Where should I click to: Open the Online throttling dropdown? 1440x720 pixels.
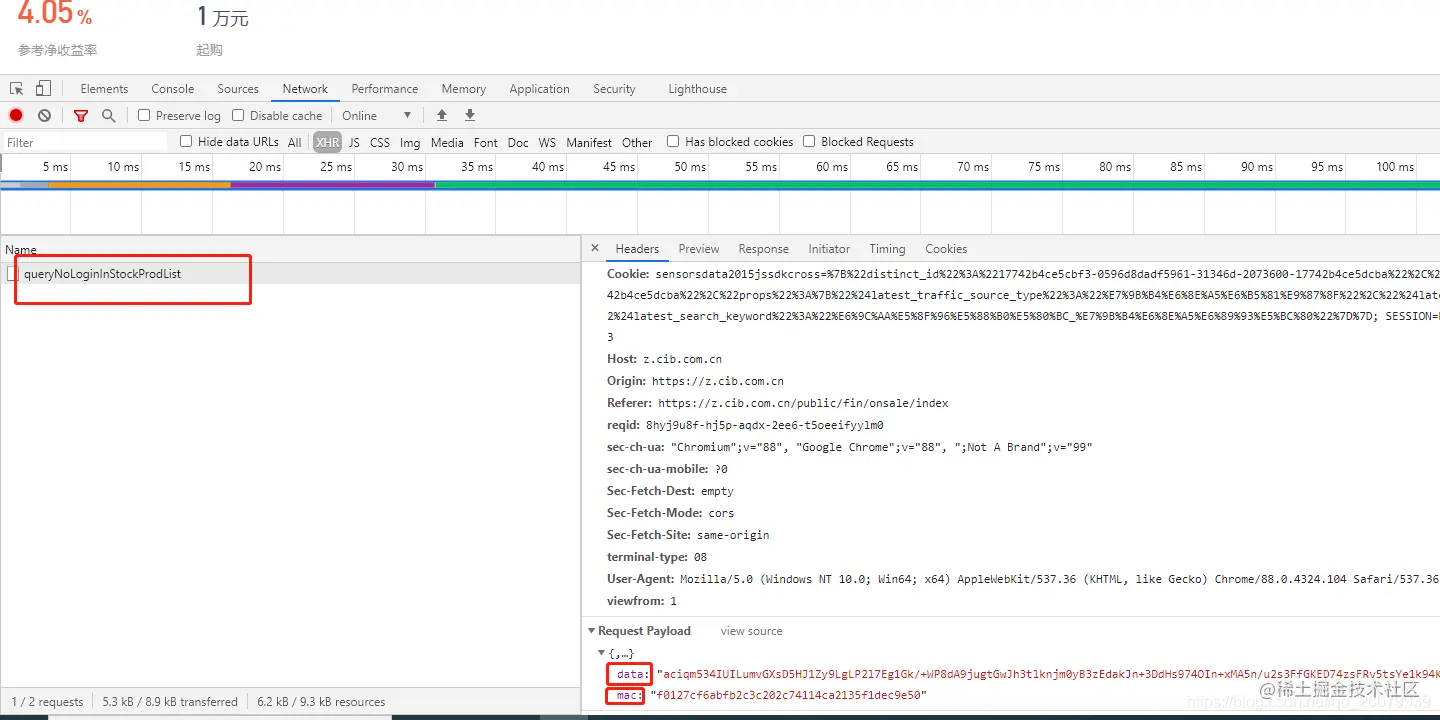[377, 115]
